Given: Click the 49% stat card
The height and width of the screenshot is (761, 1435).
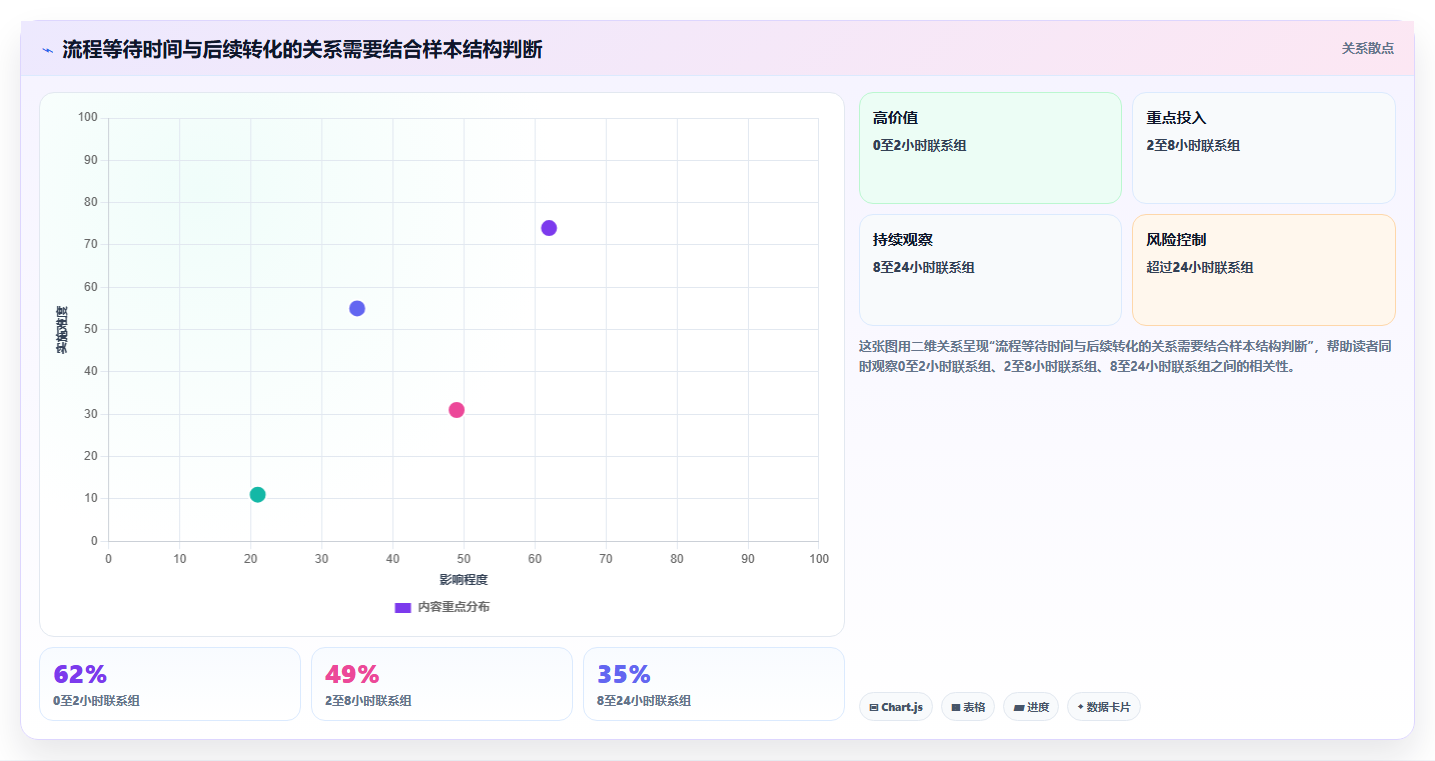Looking at the screenshot, I should (x=442, y=684).
